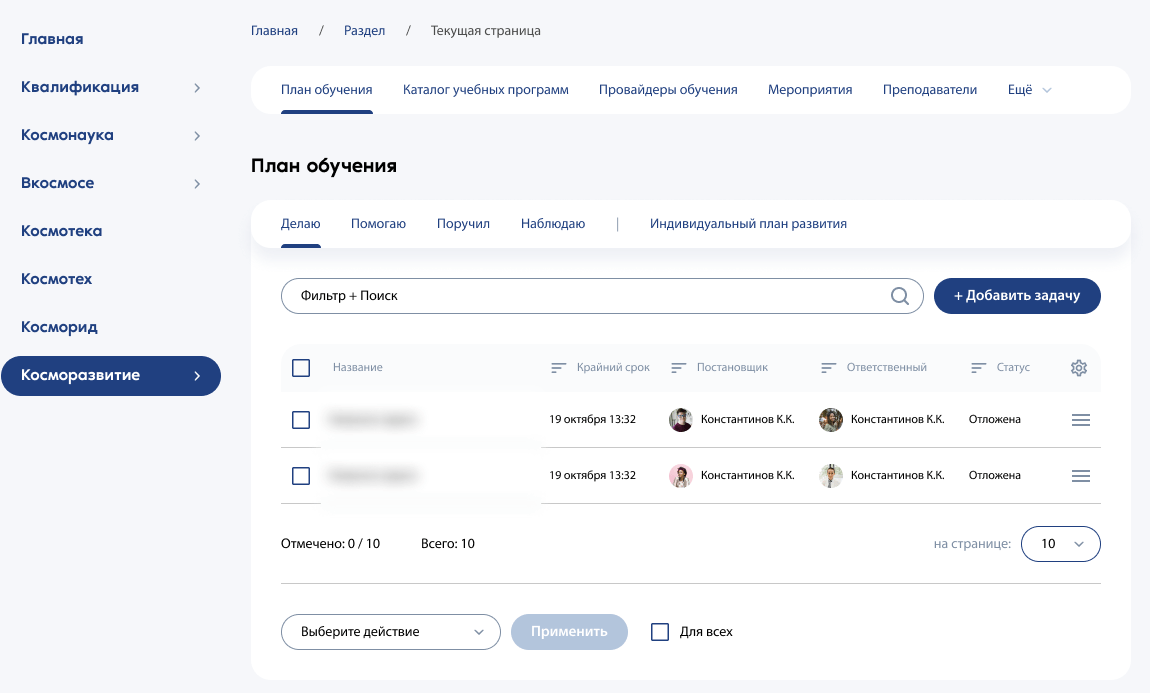The height and width of the screenshot is (693, 1150).
Task: Click Ответственный avatar in first row
Action: 831,420
